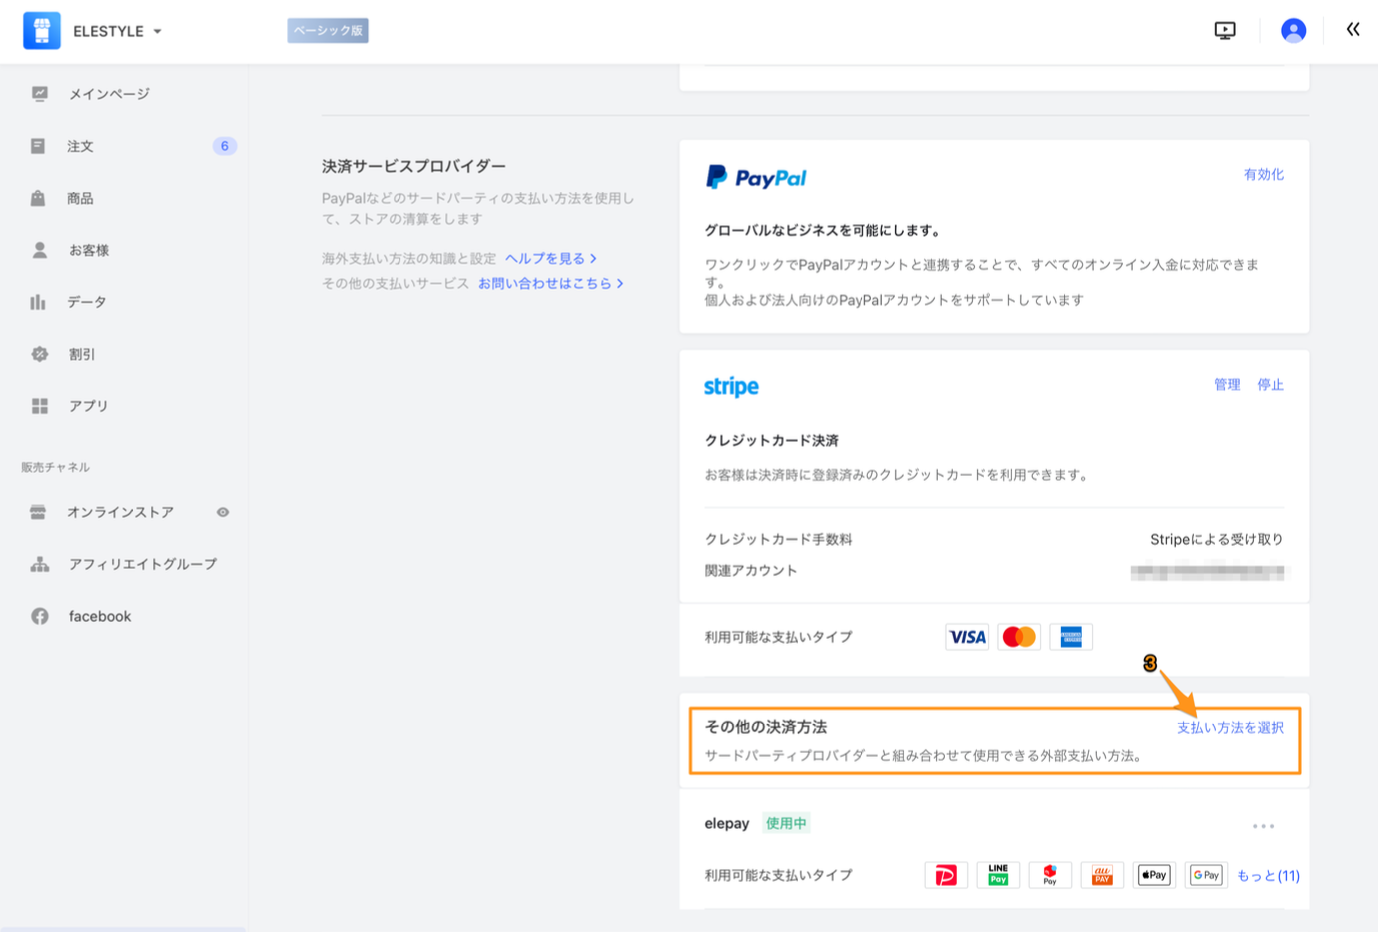Collapse the panel with the double chevron
The height and width of the screenshot is (932, 1378).
pos(1352,29)
